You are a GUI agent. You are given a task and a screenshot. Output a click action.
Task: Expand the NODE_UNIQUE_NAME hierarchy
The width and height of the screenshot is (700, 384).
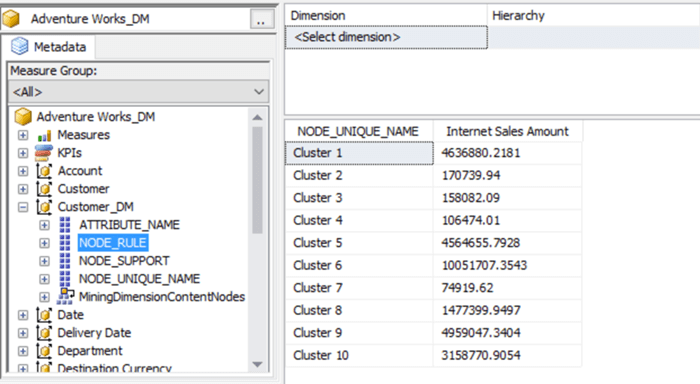click(x=44, y=279)
